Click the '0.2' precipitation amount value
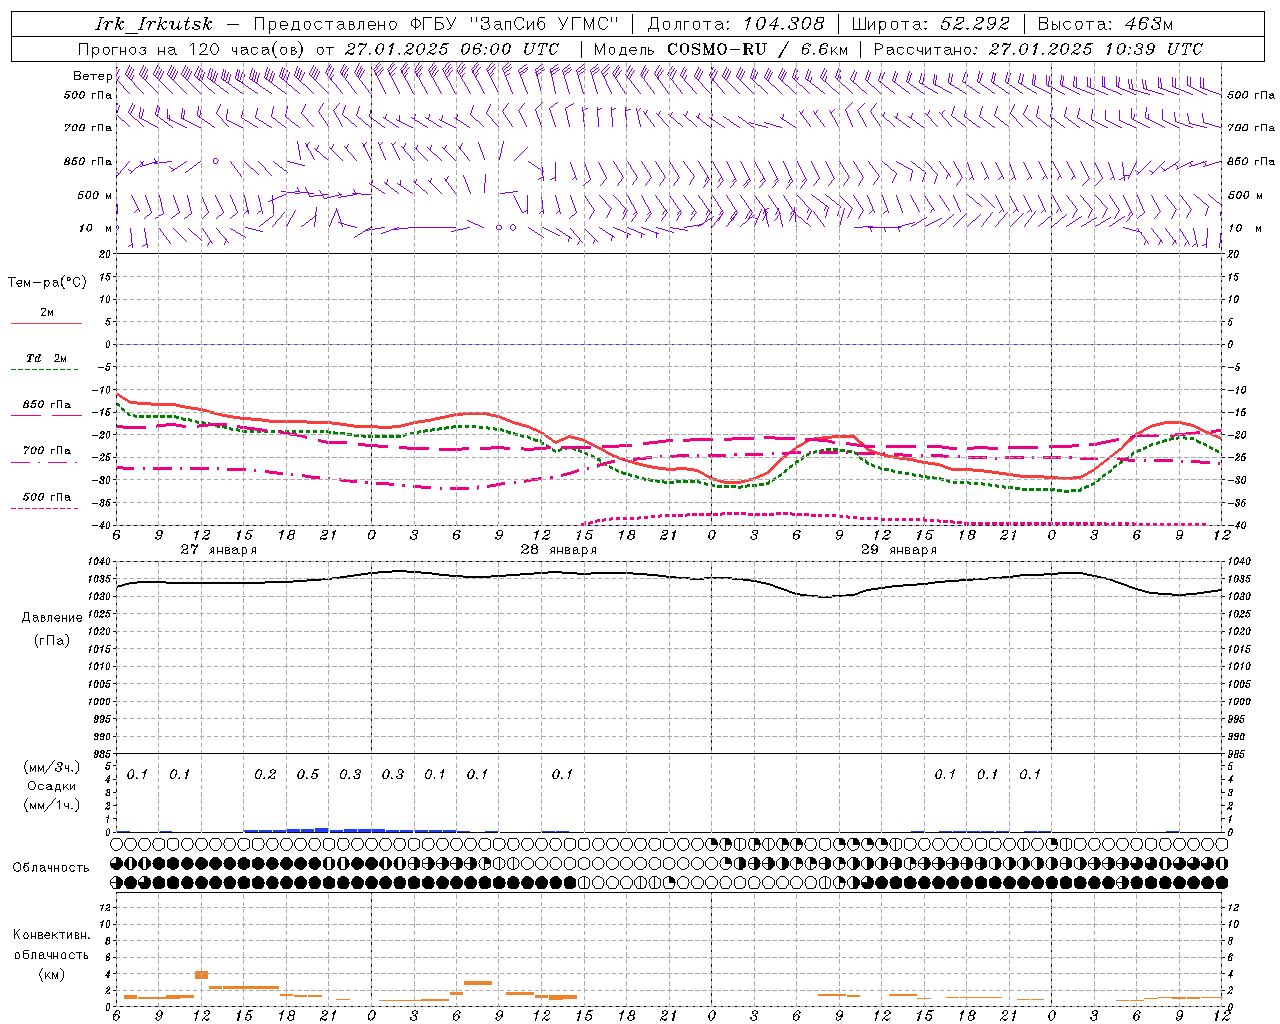Image resolution: width=1280 pixels, height=1024 pixels. [x=265, y=774]
